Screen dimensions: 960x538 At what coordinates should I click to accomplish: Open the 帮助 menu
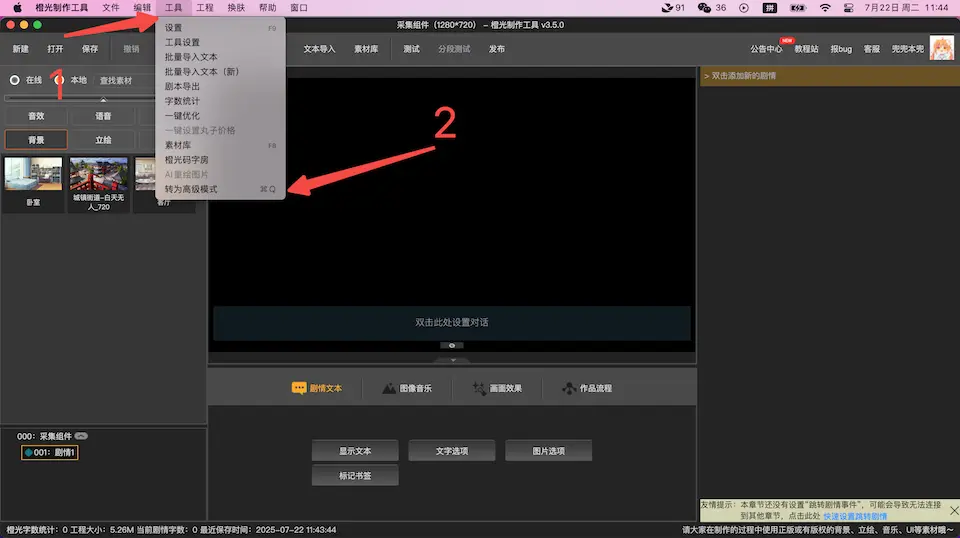pyautogui.click(x=268, y=8)
